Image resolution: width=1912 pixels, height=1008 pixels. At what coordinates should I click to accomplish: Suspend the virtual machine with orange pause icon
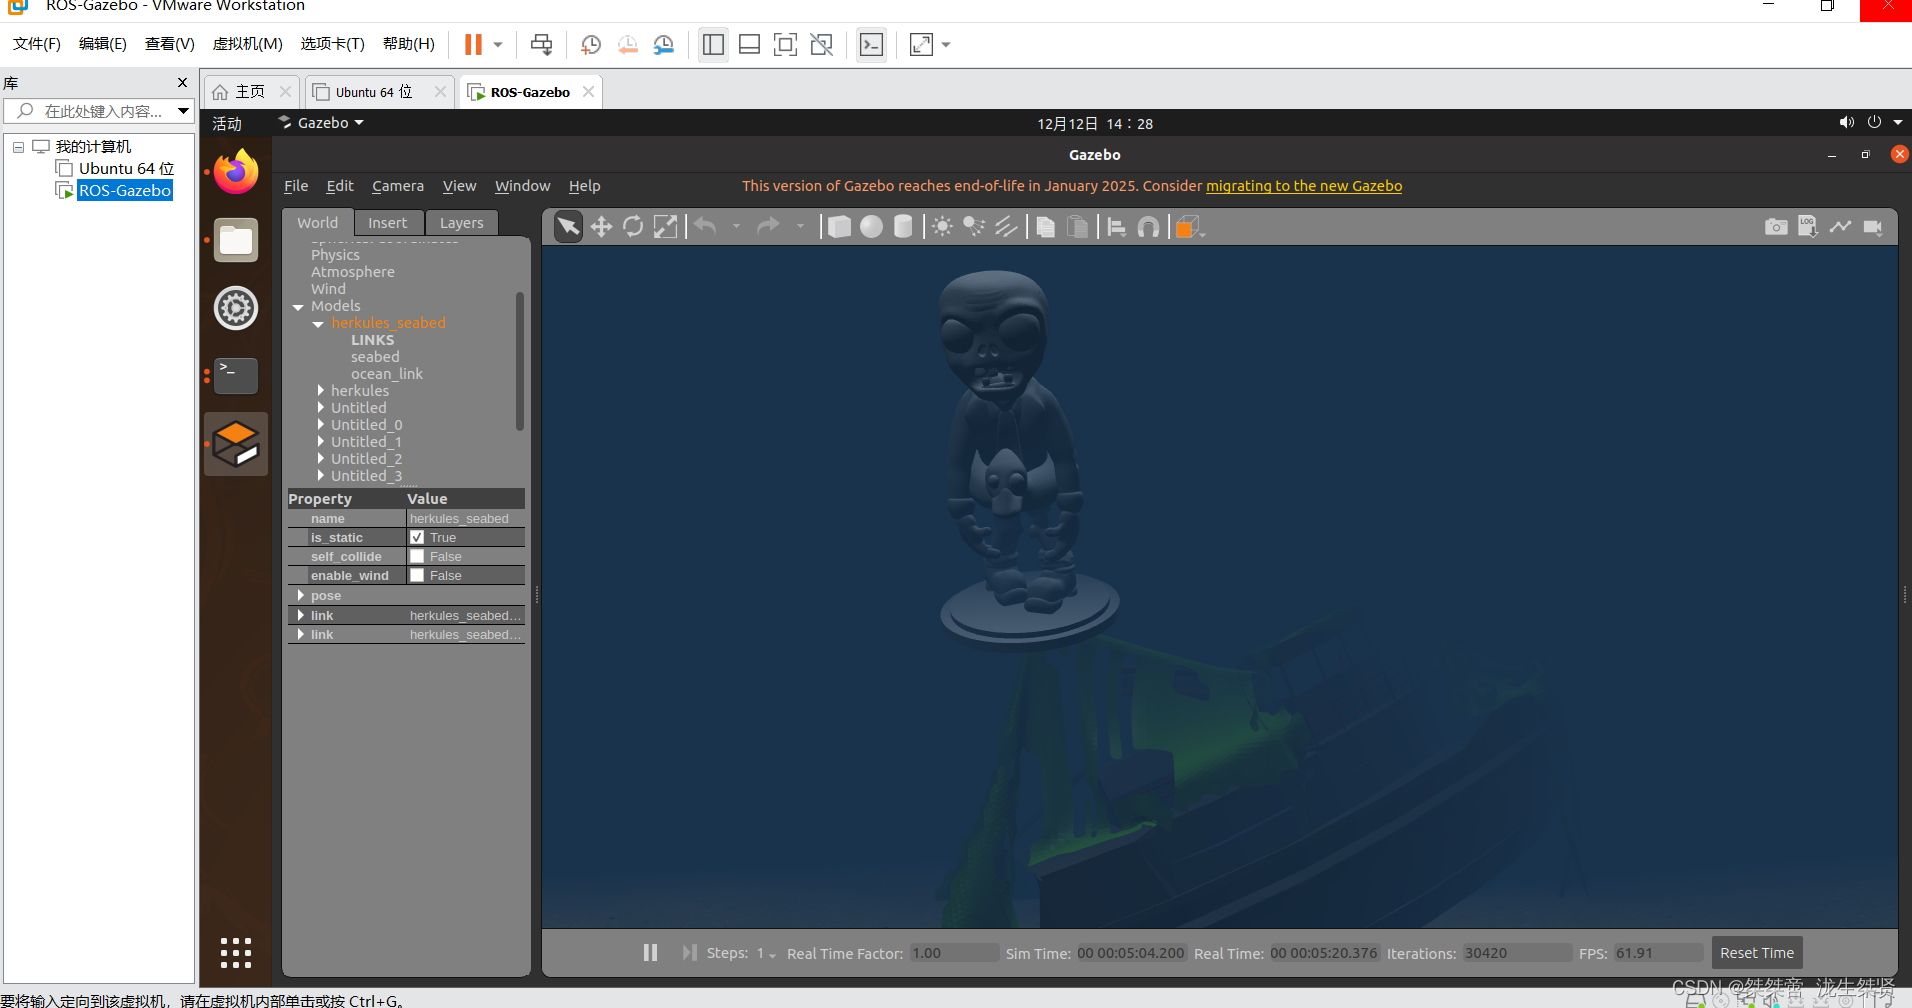coord(473,44)
